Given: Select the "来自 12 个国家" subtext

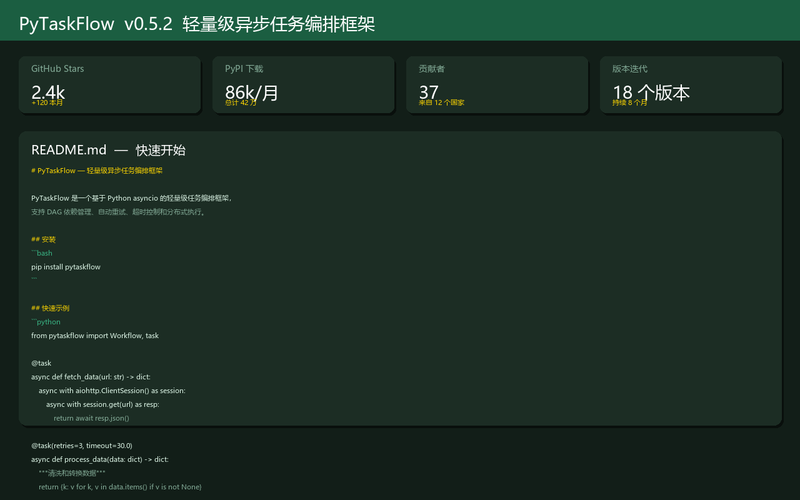Looking at the screenshot, I should (x=441, y=103).
